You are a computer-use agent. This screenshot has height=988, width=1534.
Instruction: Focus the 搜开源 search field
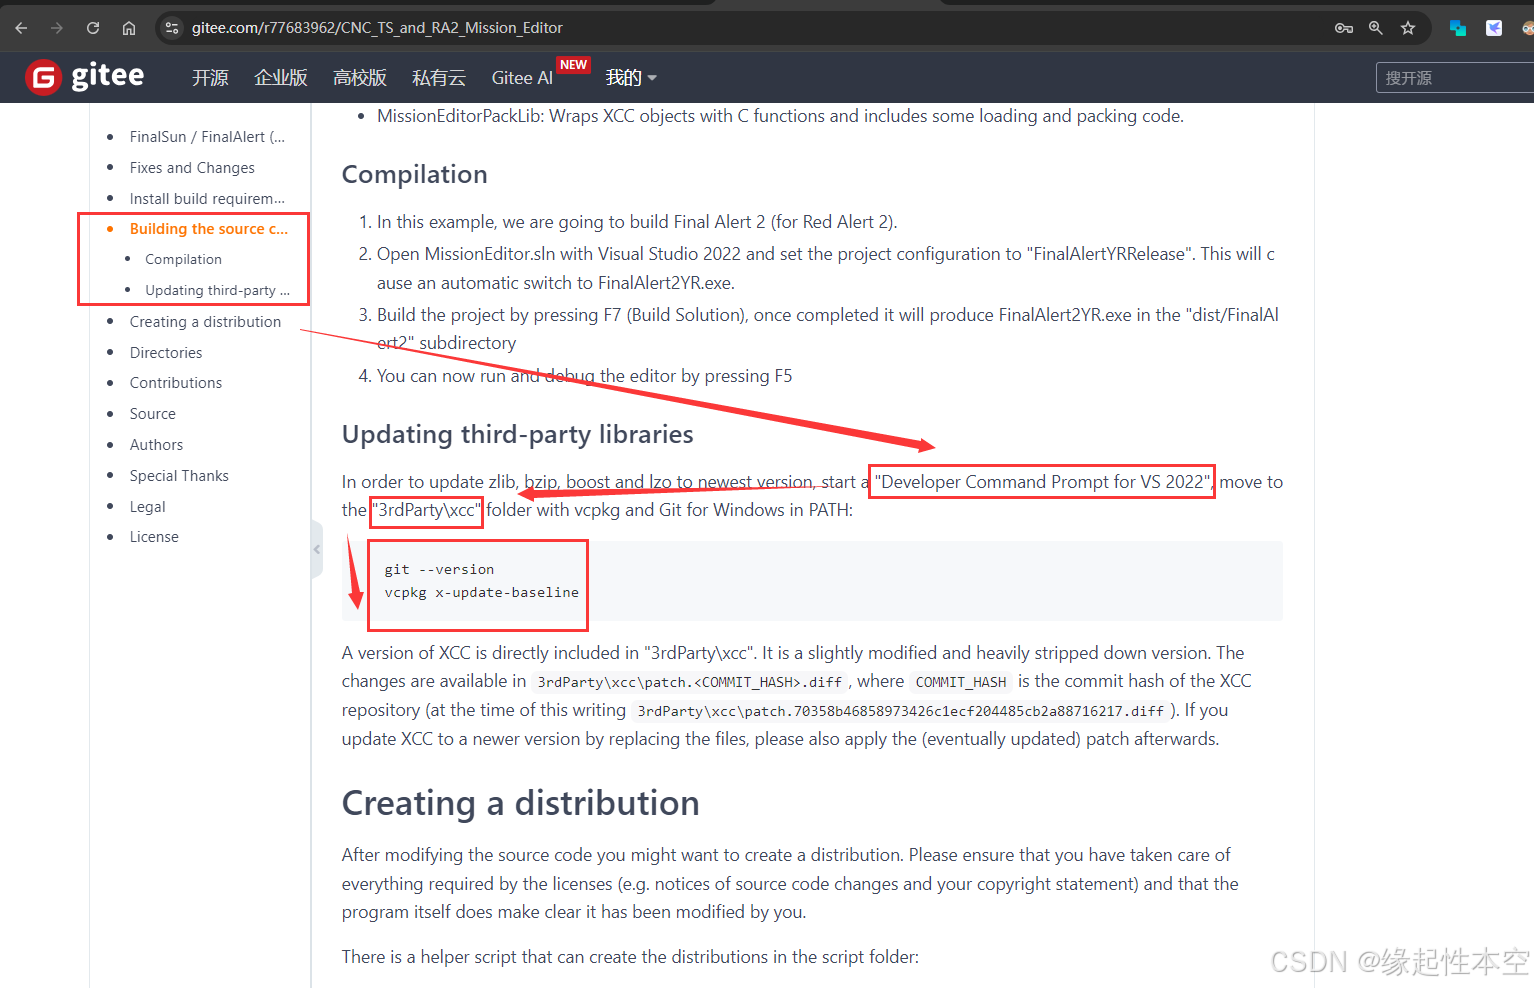coord(1455,78)
